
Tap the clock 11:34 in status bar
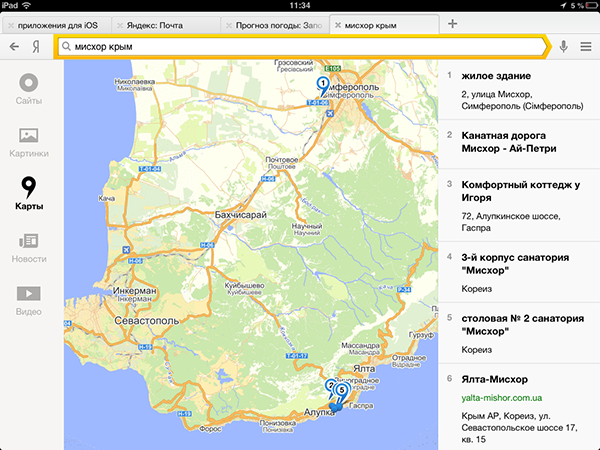point(300,5)
